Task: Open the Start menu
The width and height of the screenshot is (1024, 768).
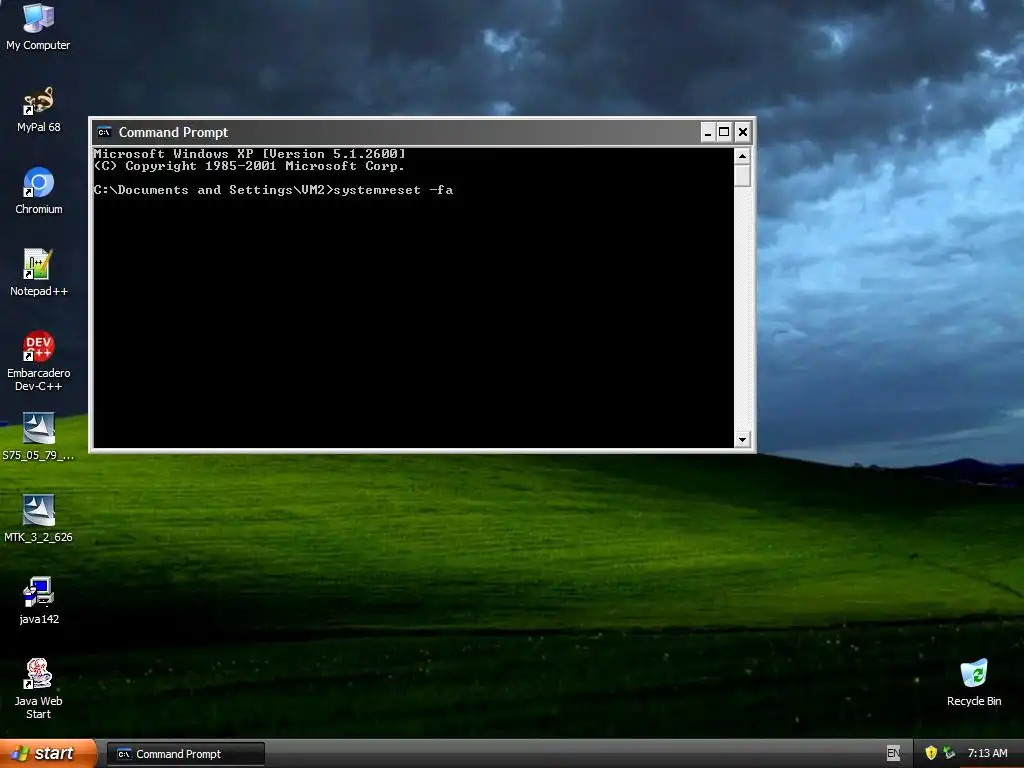Action: [48, 753]
